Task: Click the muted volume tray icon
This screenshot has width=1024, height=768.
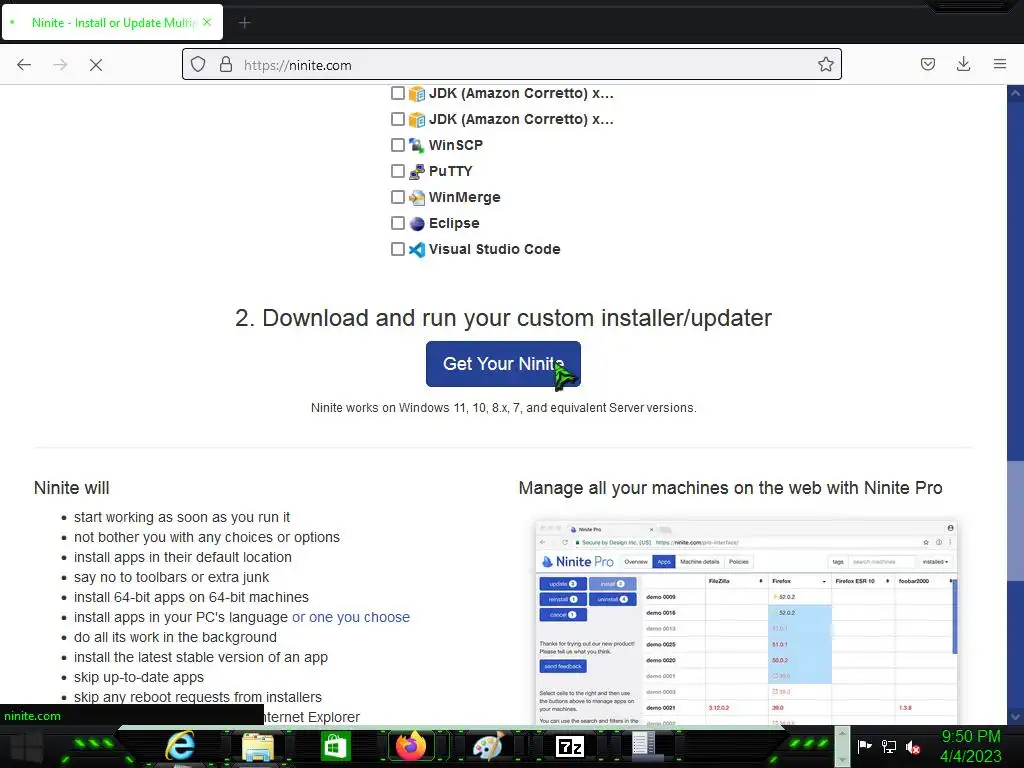Action: (913, 746)
